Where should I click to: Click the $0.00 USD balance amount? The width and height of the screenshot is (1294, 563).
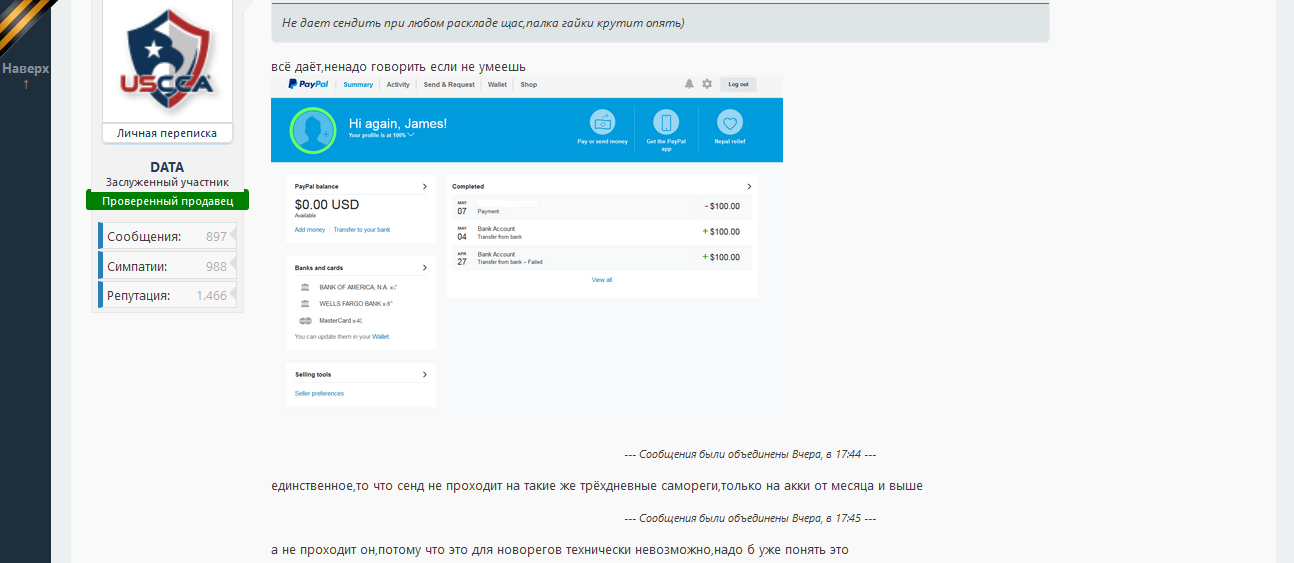tap(327, 205)
